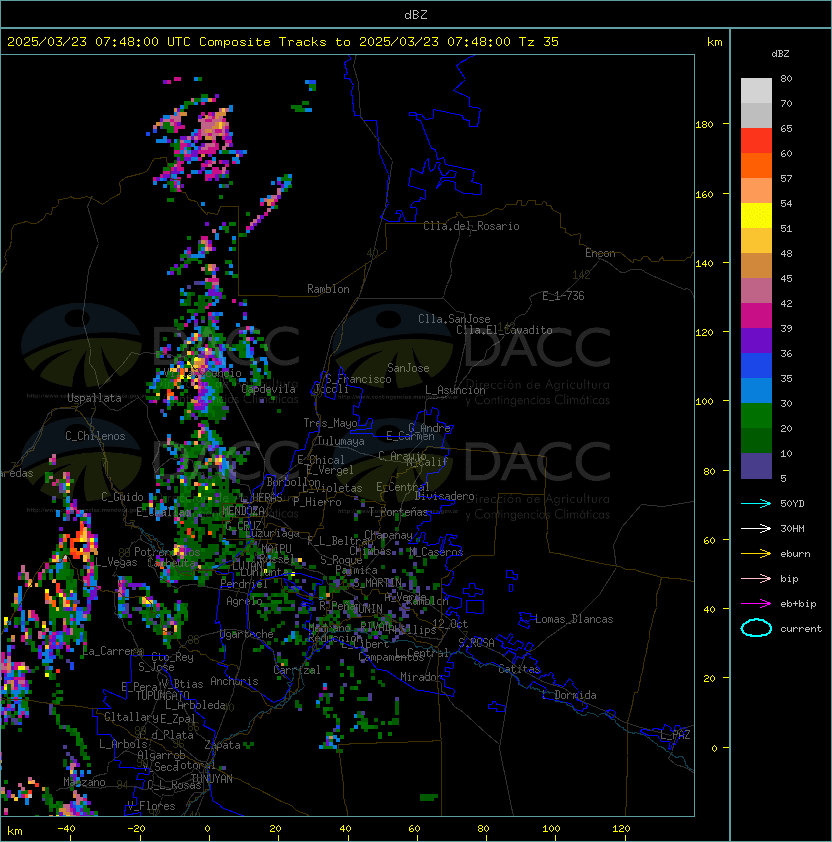Select the magenta swatch in dBZ scale
This screenshot has height=842, width=832.
click(x=756, y=315)
